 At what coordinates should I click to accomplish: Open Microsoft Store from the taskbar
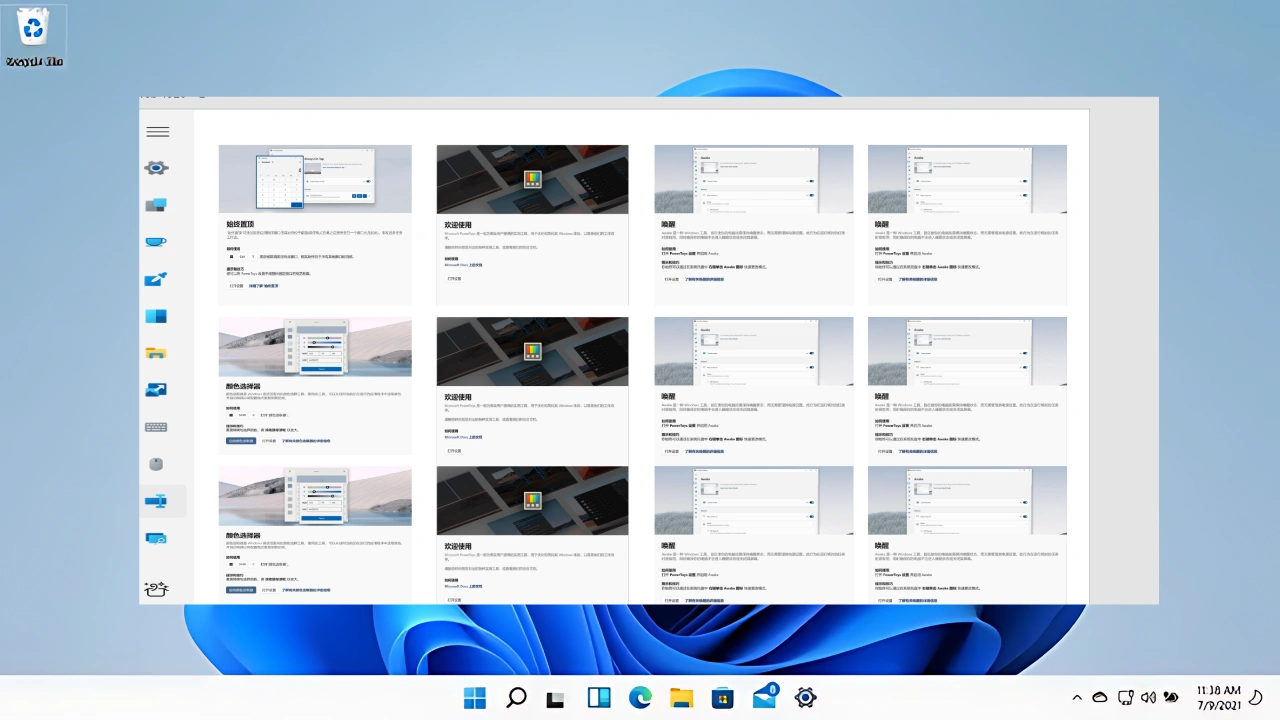[x=723, y=697]
